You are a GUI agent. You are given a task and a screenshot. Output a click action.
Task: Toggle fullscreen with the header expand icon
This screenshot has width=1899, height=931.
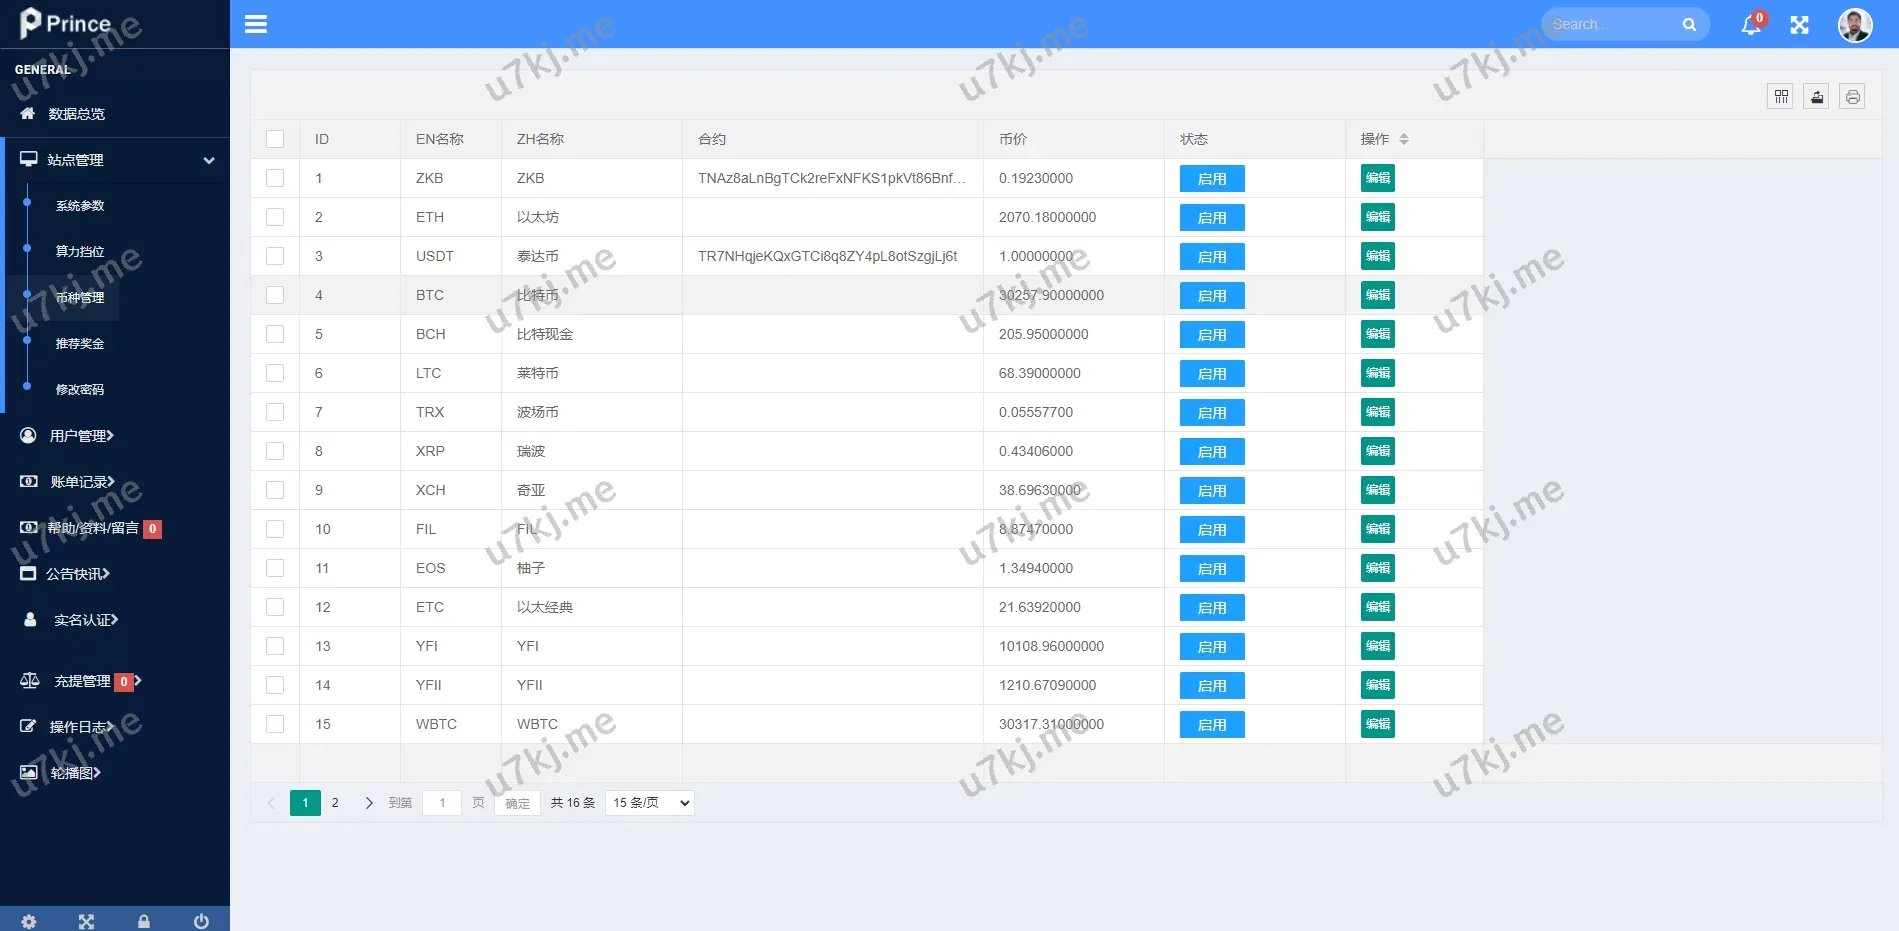(x=1799, y=25)
